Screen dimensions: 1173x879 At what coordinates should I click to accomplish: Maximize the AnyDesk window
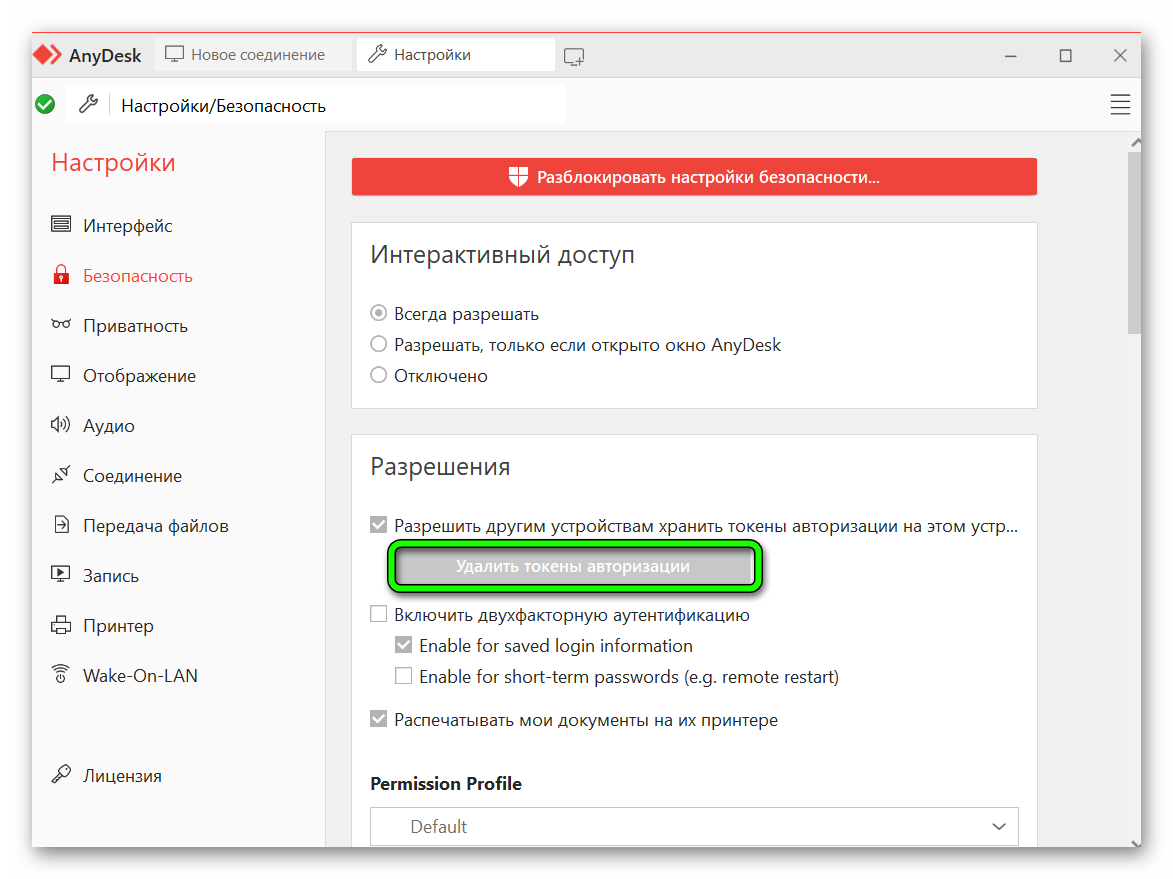coord(1065,55)
